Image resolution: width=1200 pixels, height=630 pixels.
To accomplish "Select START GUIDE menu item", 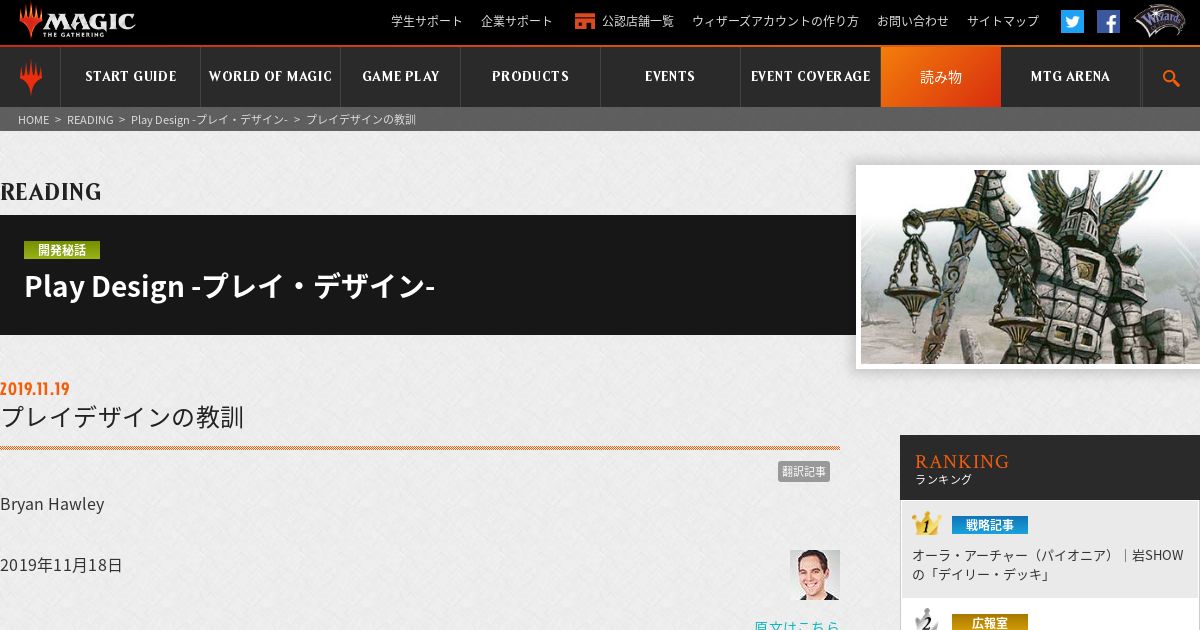I will [131, 77].
